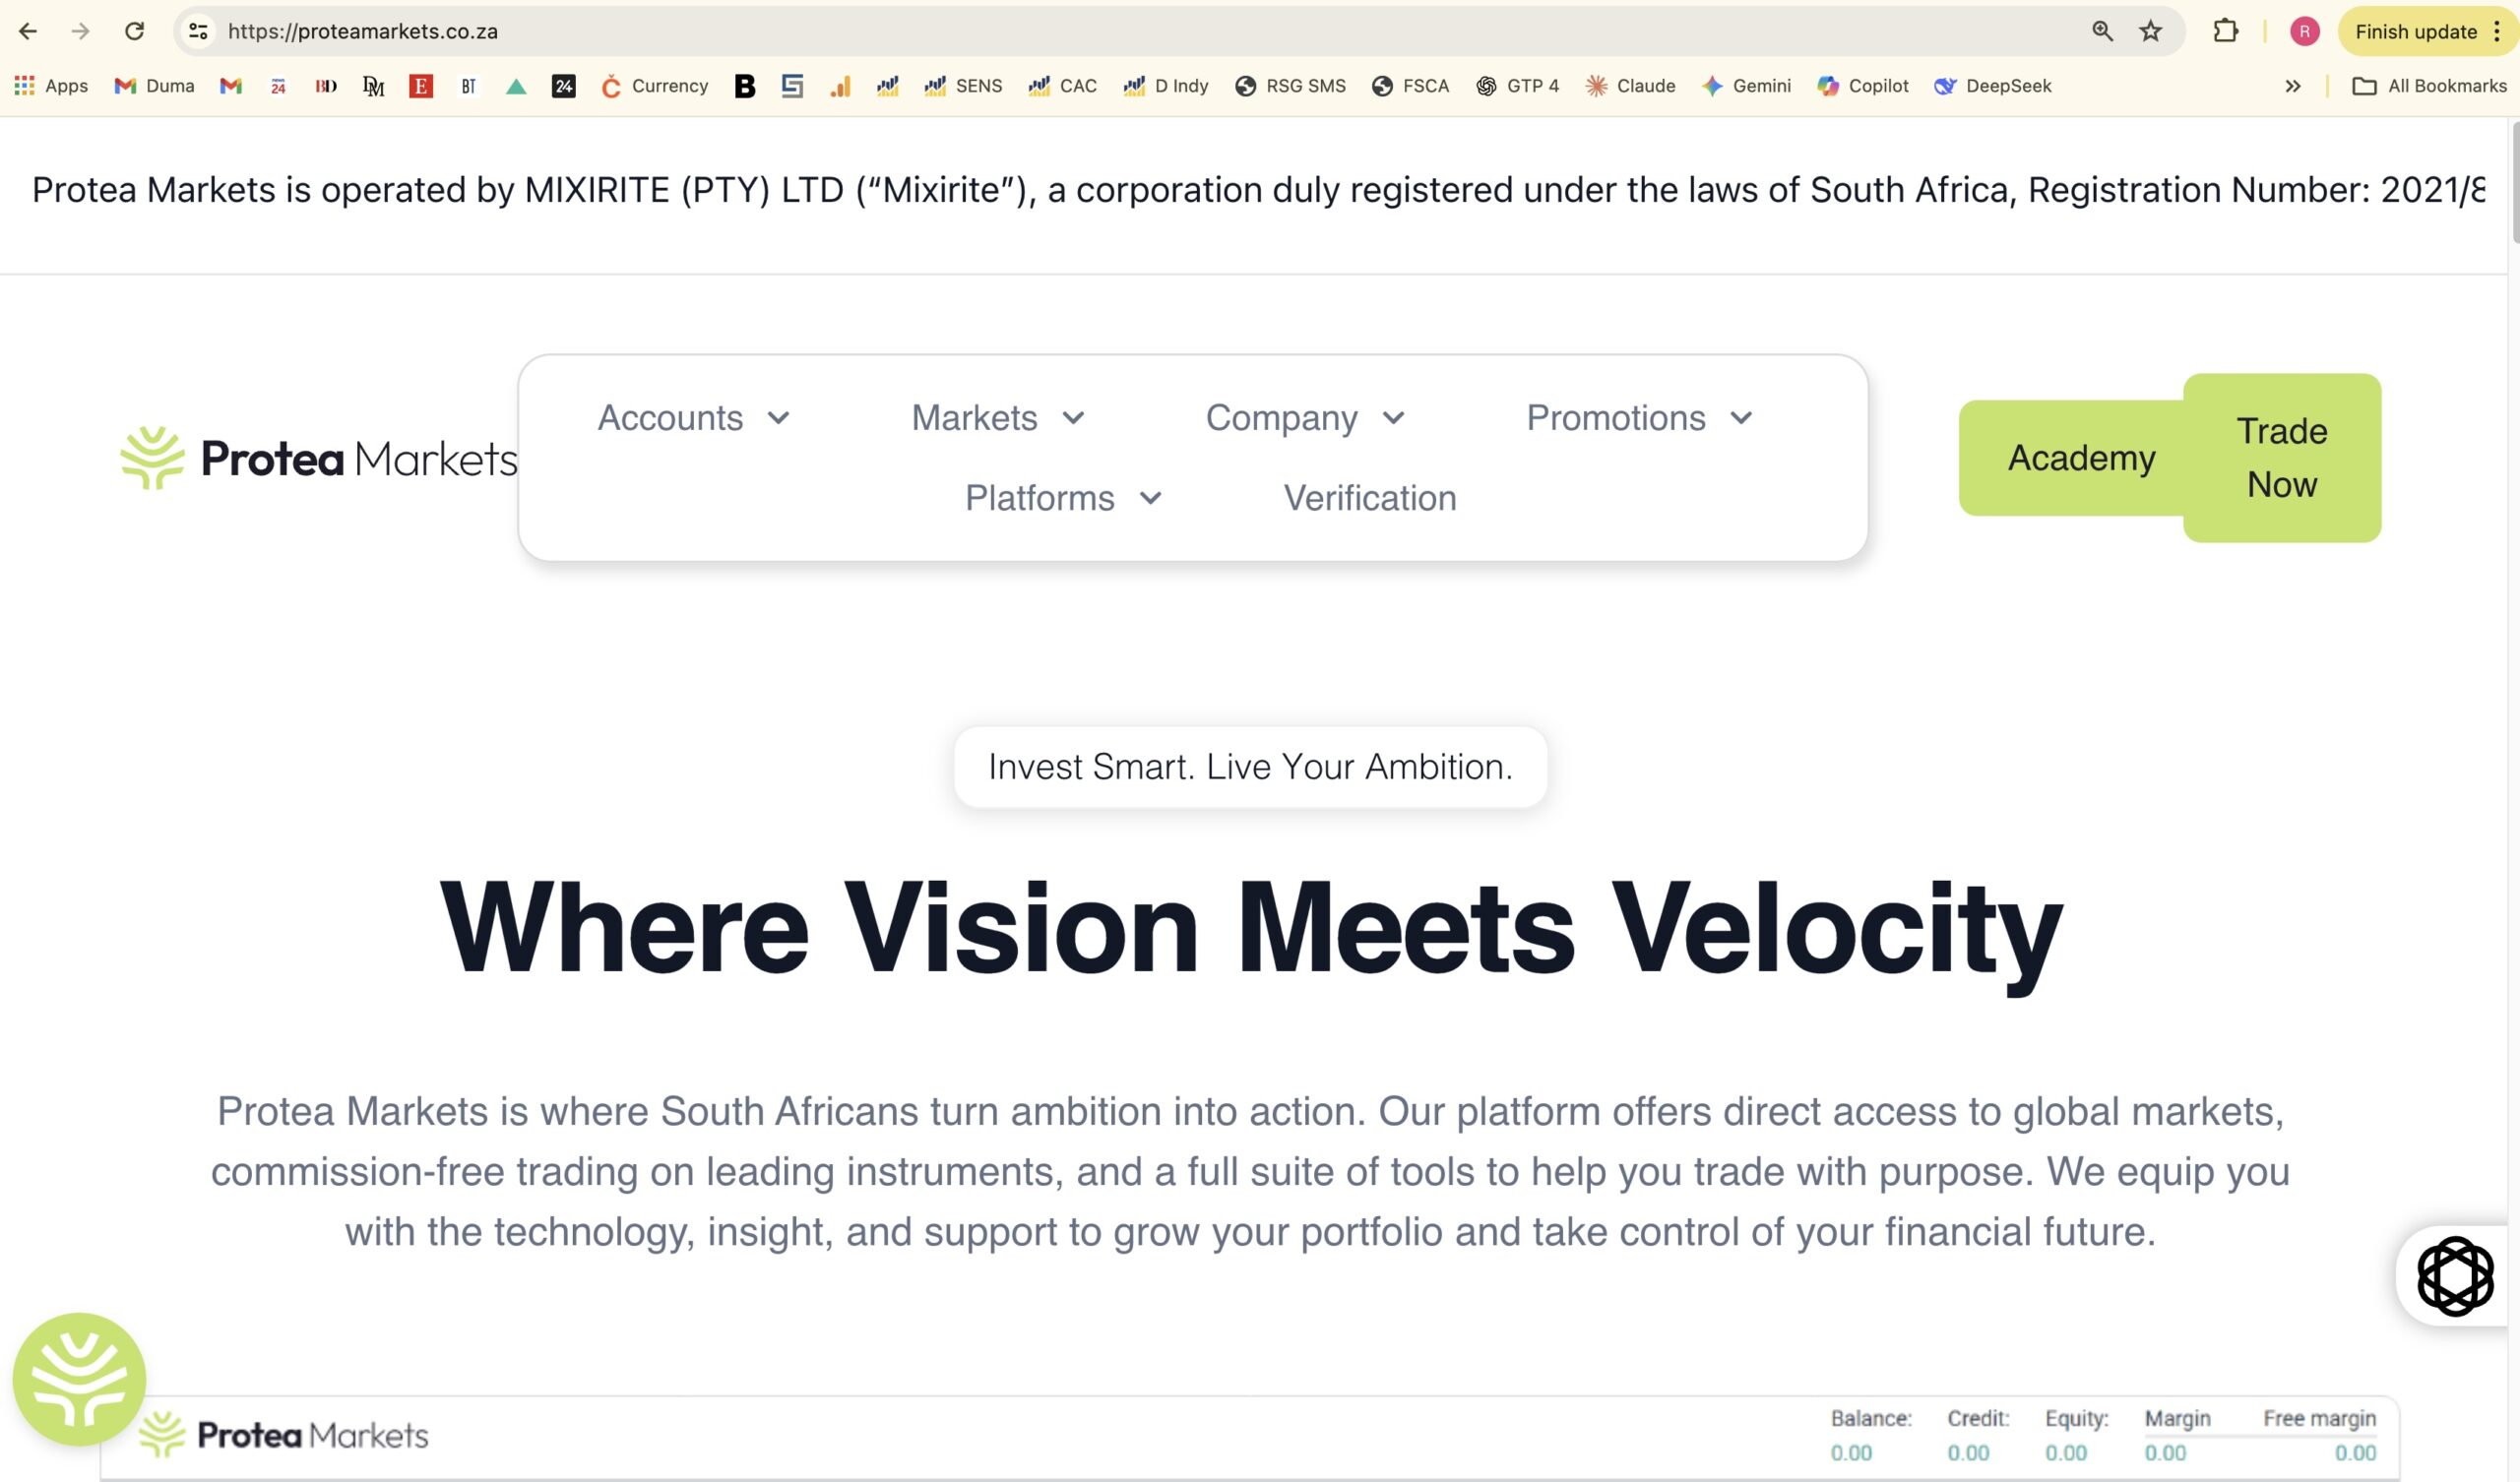Click the site information icon beside URL
This screenshot has width=2520, height=1482.
199,31
